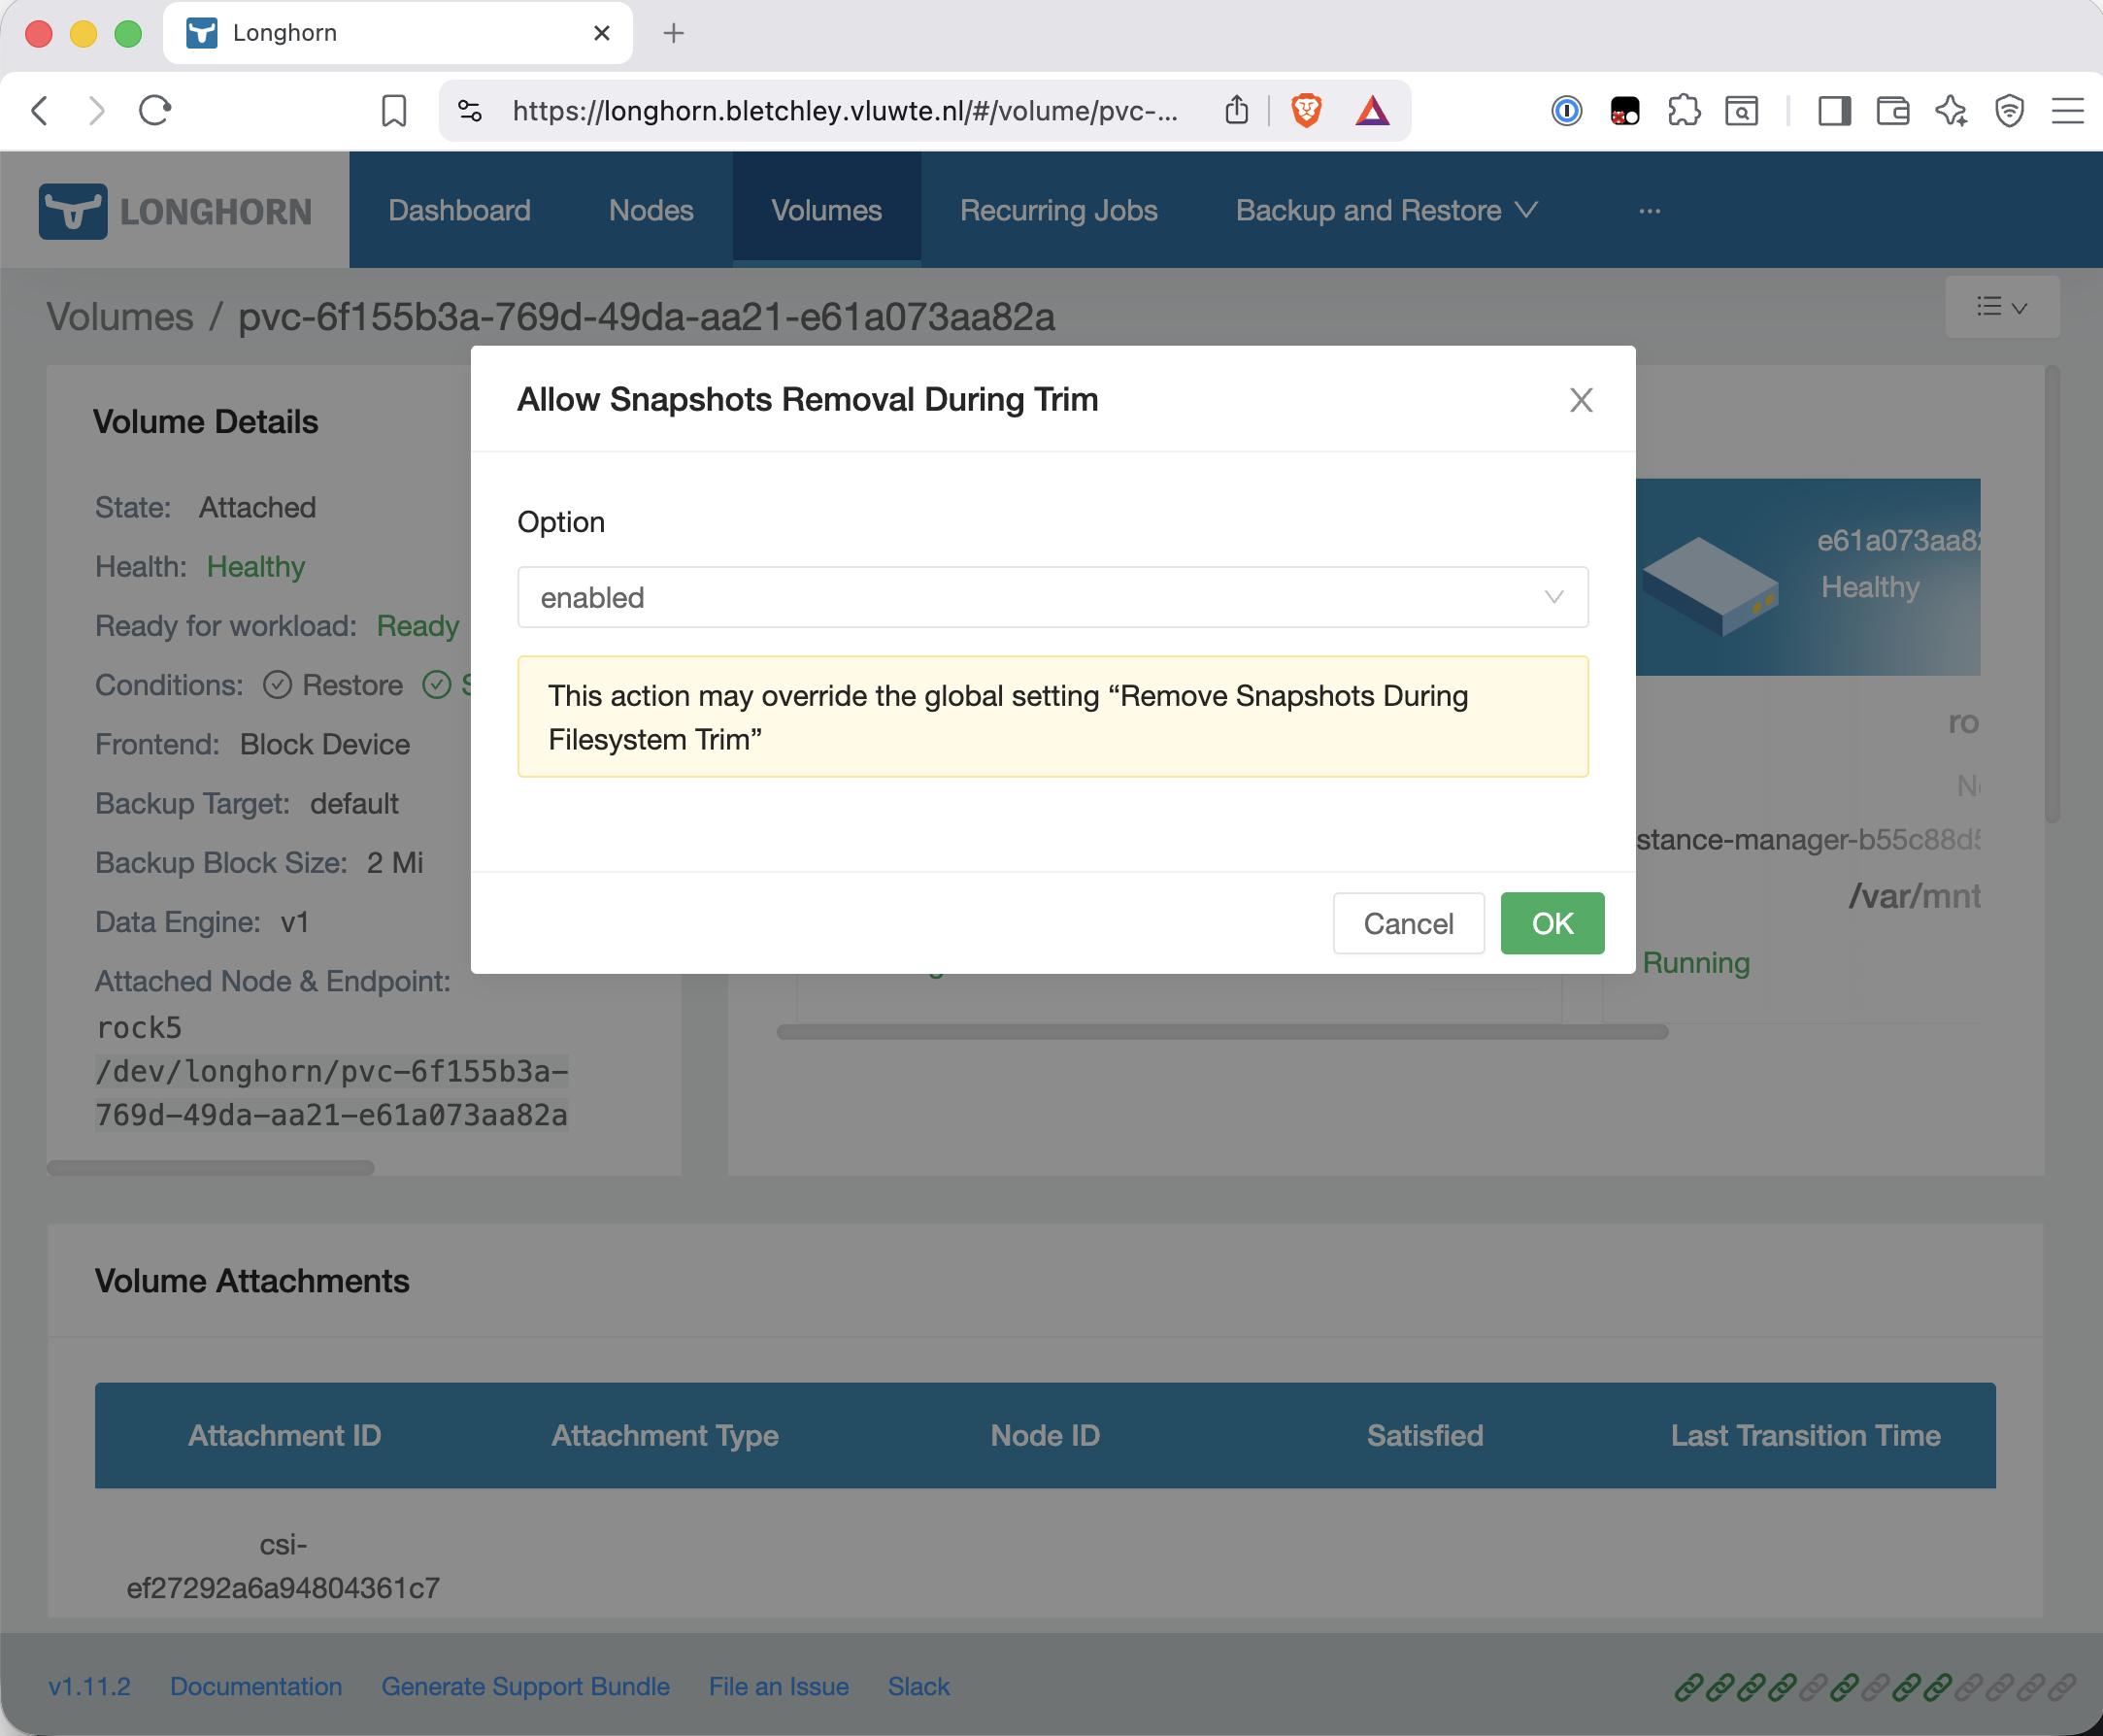The image size is (2103, 1736).
Task: Toggle the browser sidebar panel icon
Action: coord(1834,110)
